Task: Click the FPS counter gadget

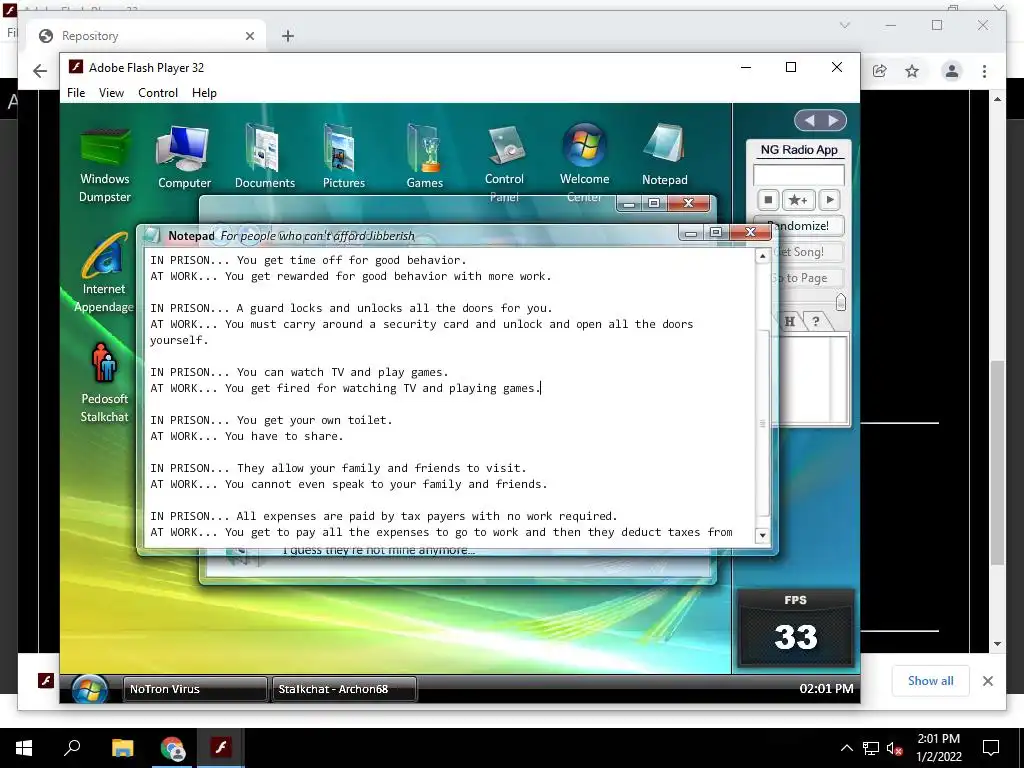Action: pyautogui.click(x=795, y=629)
